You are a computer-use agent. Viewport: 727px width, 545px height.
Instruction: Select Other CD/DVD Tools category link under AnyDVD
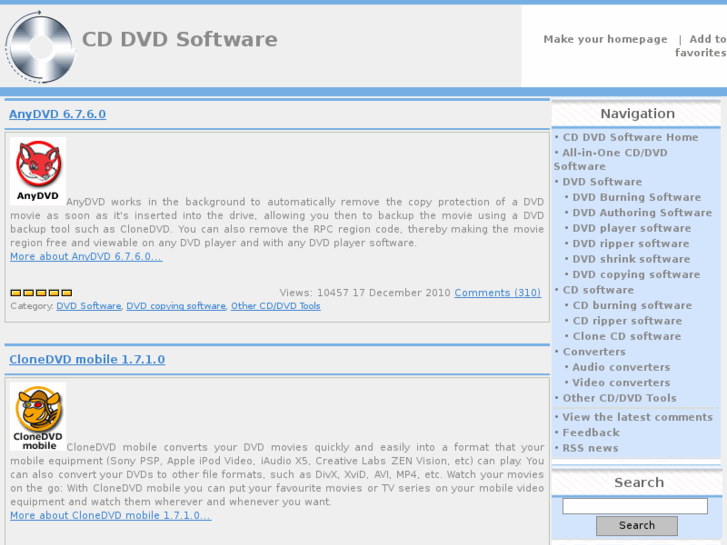275,306
